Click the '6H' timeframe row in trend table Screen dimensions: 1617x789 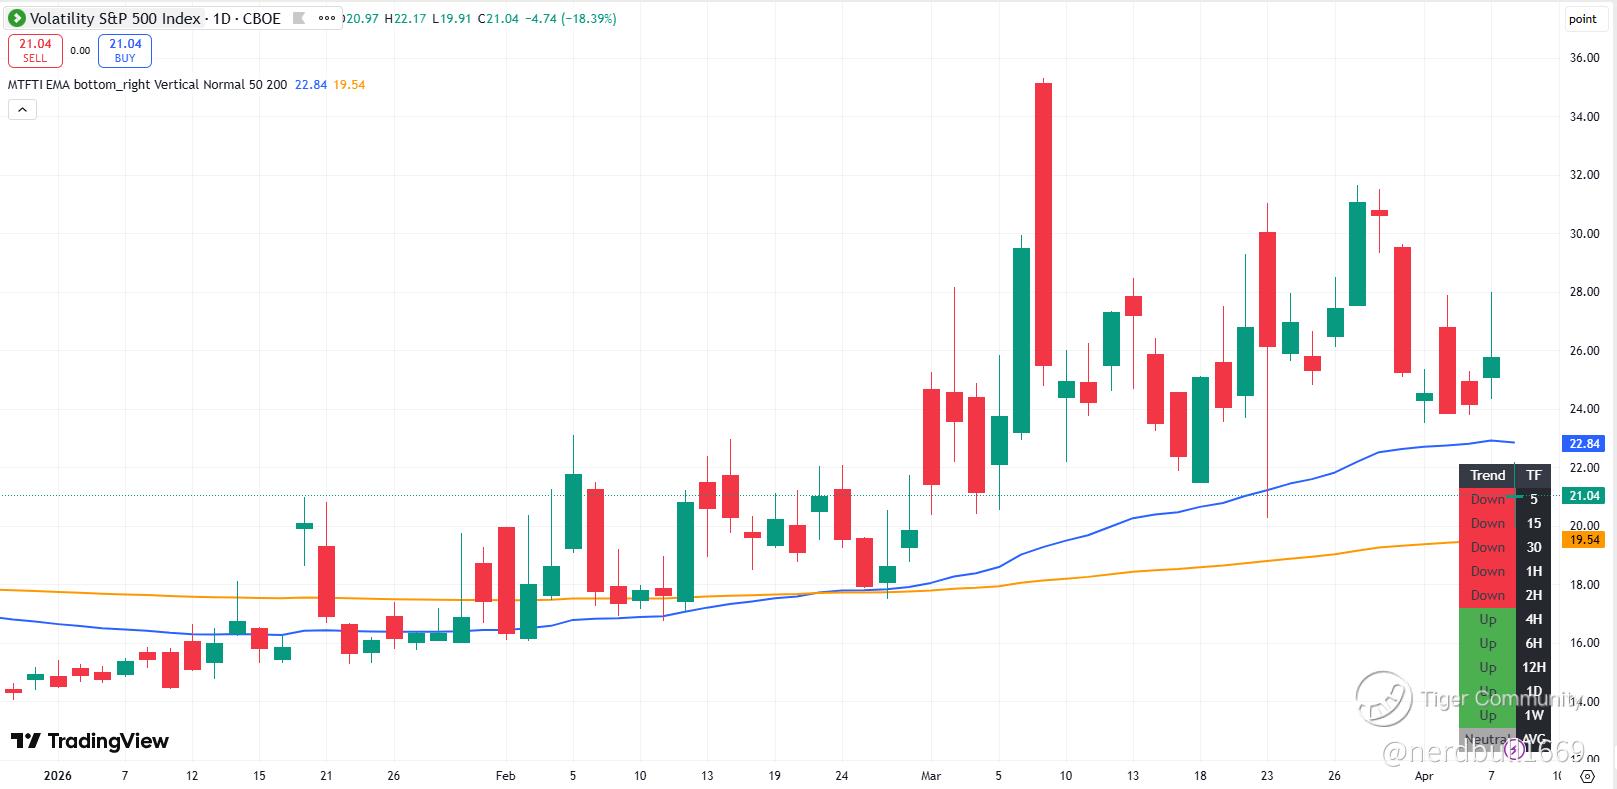1533,643
